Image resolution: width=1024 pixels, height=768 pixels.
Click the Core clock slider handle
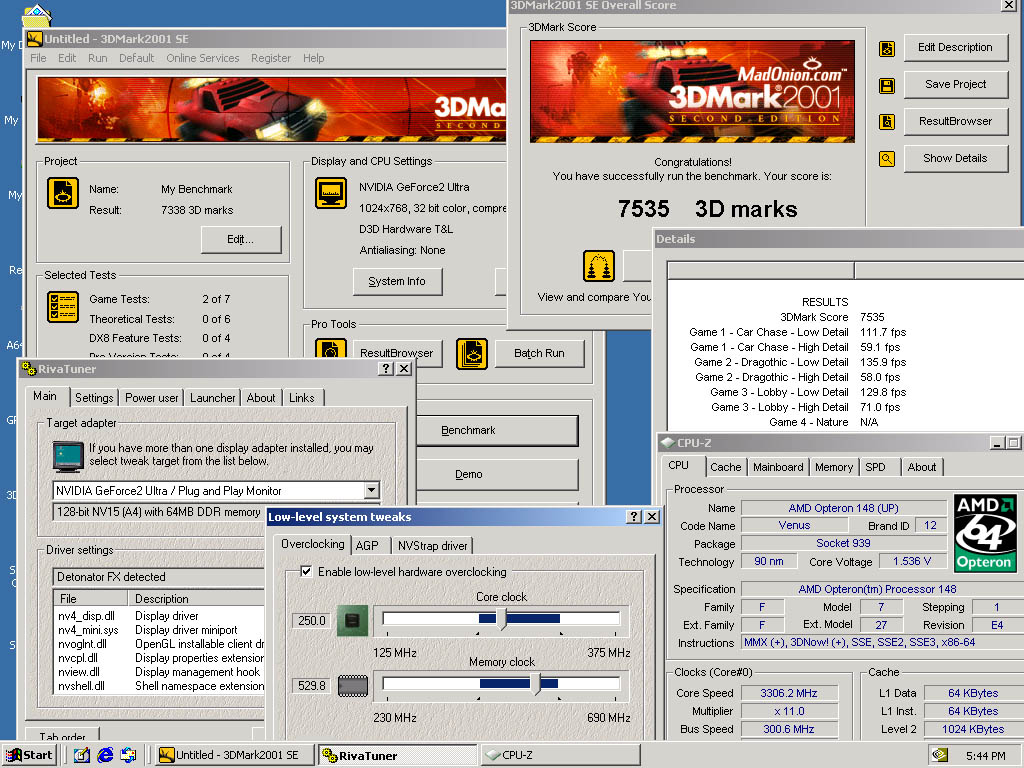[502, 619]
